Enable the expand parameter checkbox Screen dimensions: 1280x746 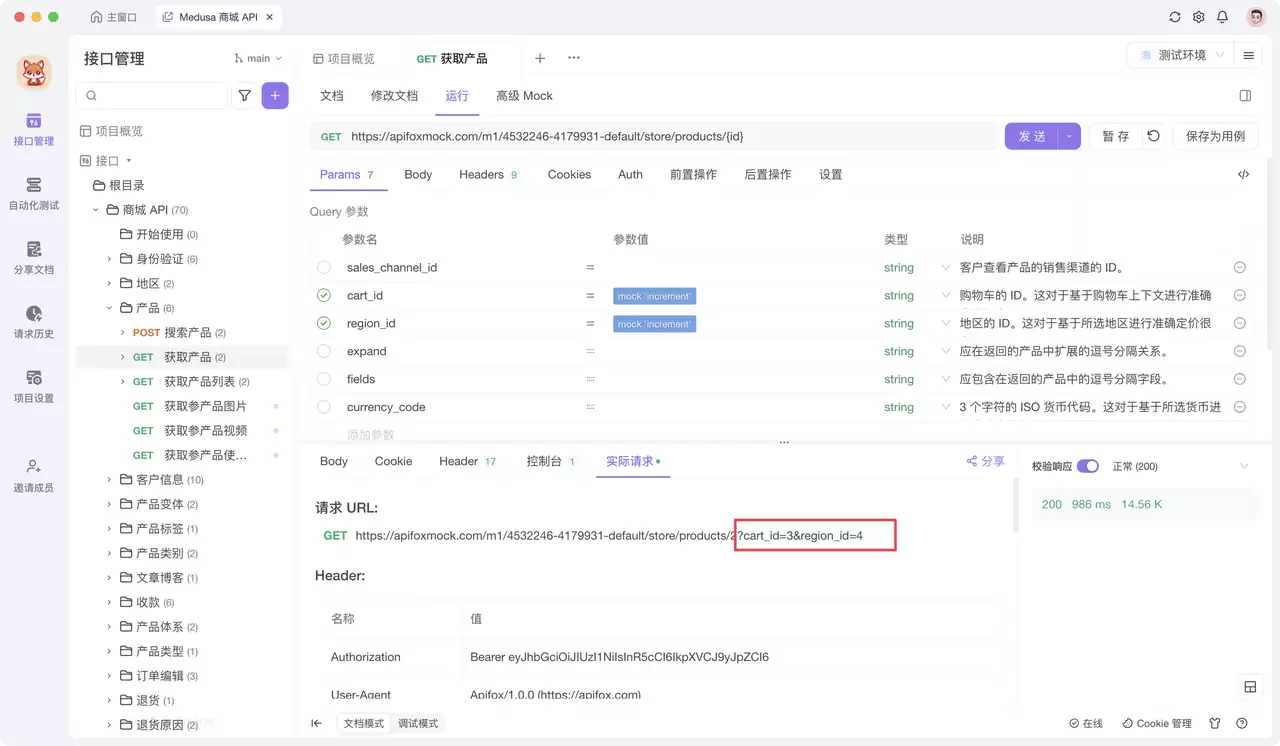[324, 351]
